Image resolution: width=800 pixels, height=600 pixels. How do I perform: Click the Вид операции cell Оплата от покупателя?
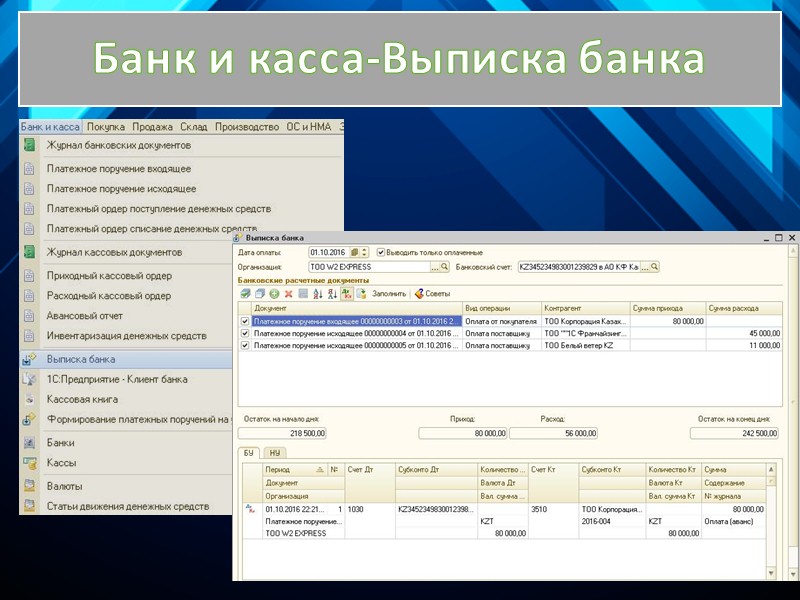click(x=502, y=321)
